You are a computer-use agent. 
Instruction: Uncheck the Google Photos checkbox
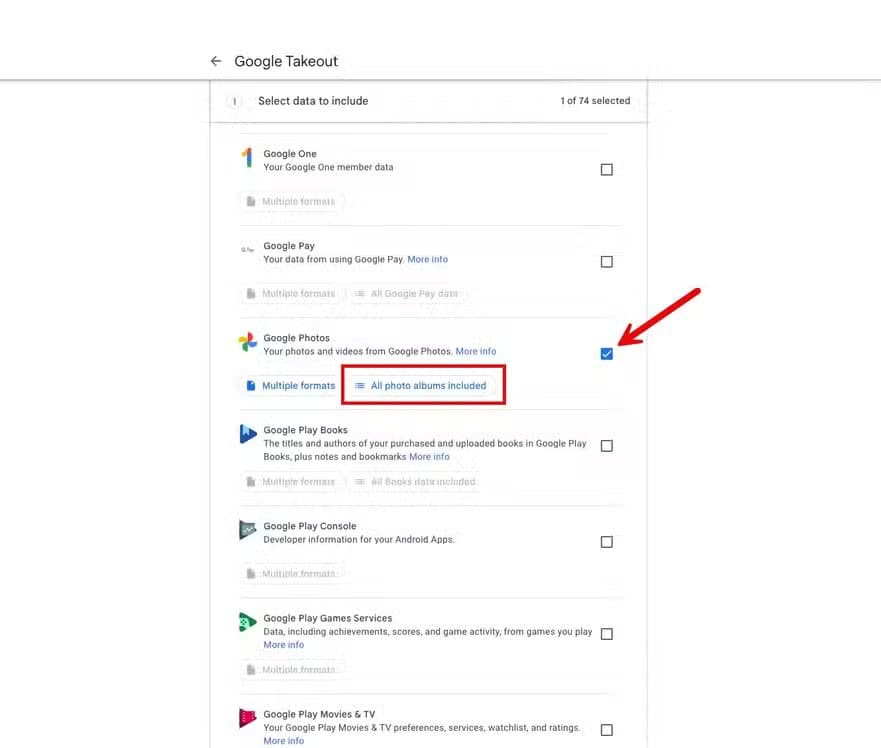click(607, 354)
